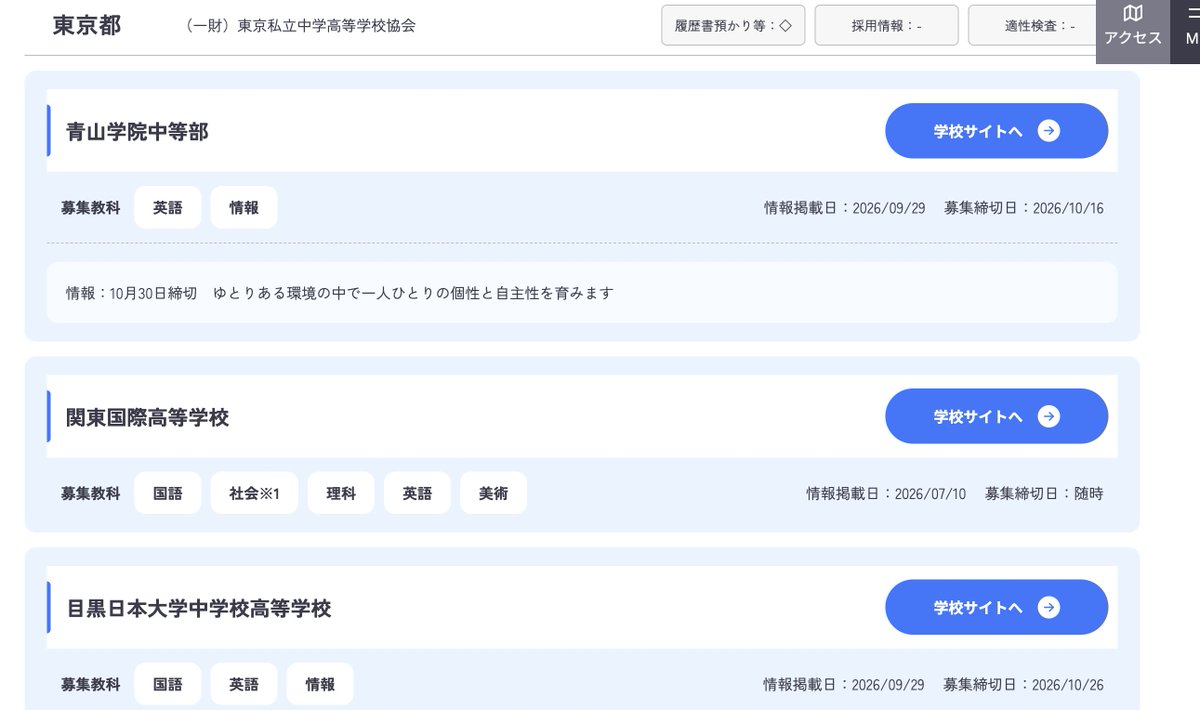Click the 募集教科 label in the 青山学院 card

90,208
